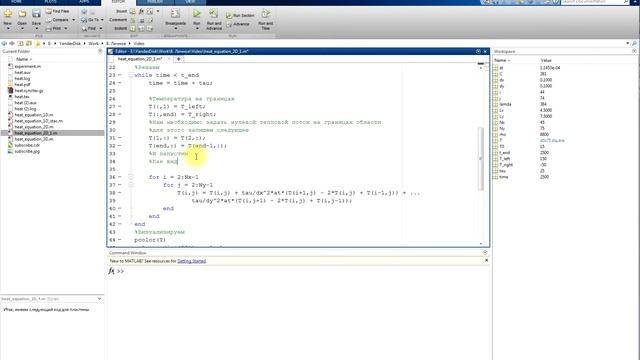Click the Video breadcrumb in address bar

pyautogui.click(x=139, y=43)
